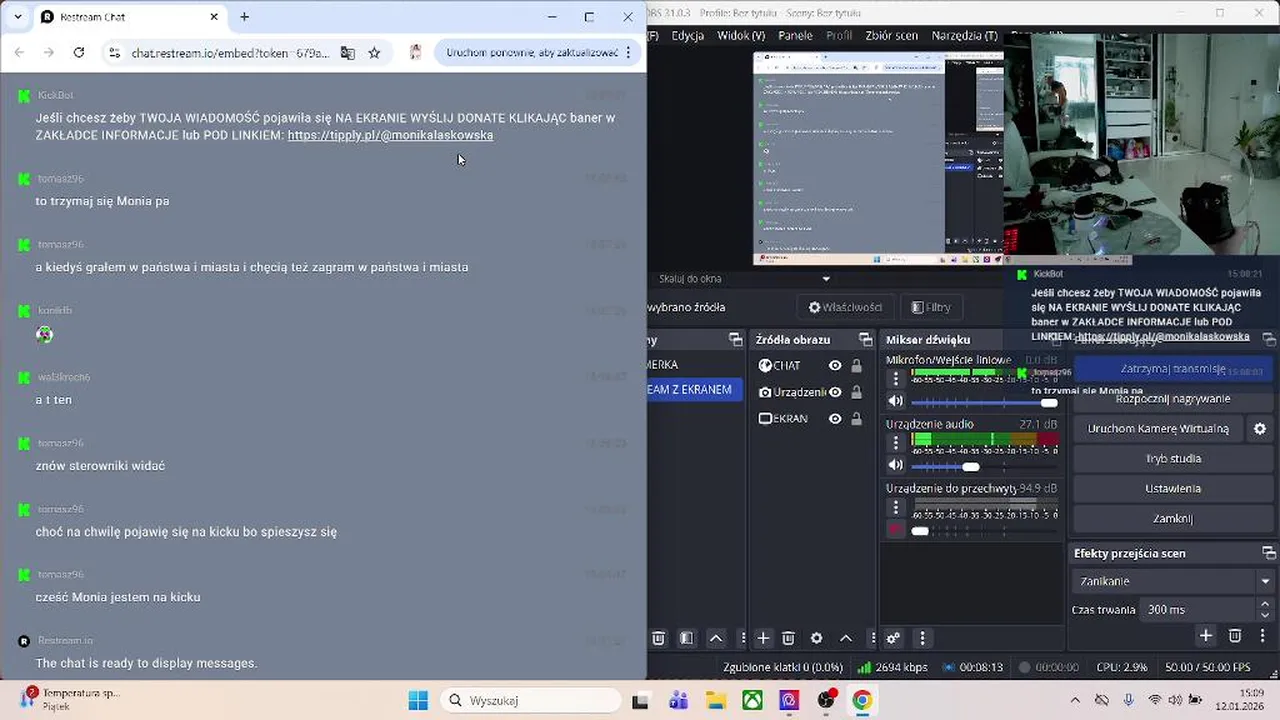1280x720 pixels.
Task: Decrease Czas trwania with the down stepper arrow
Action: (x=1266, y=615)
